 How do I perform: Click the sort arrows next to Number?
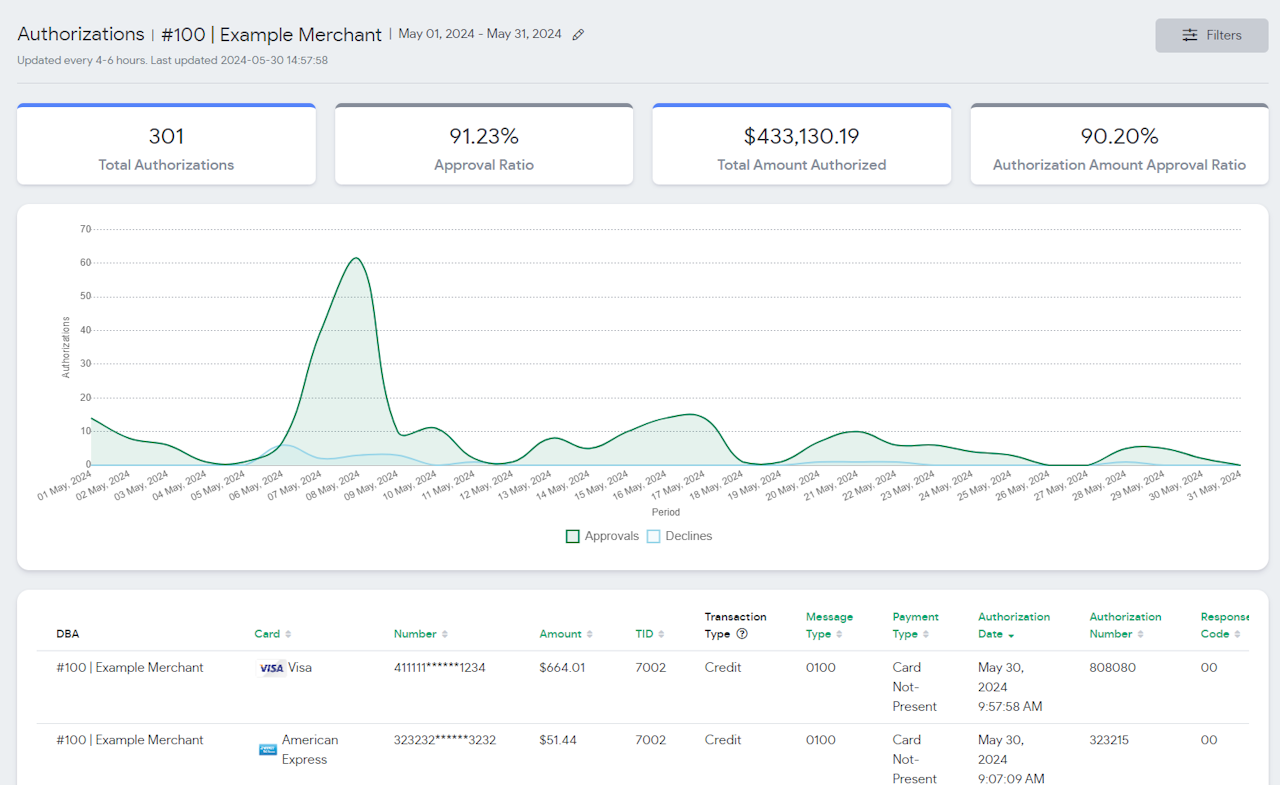coord(445,634)
